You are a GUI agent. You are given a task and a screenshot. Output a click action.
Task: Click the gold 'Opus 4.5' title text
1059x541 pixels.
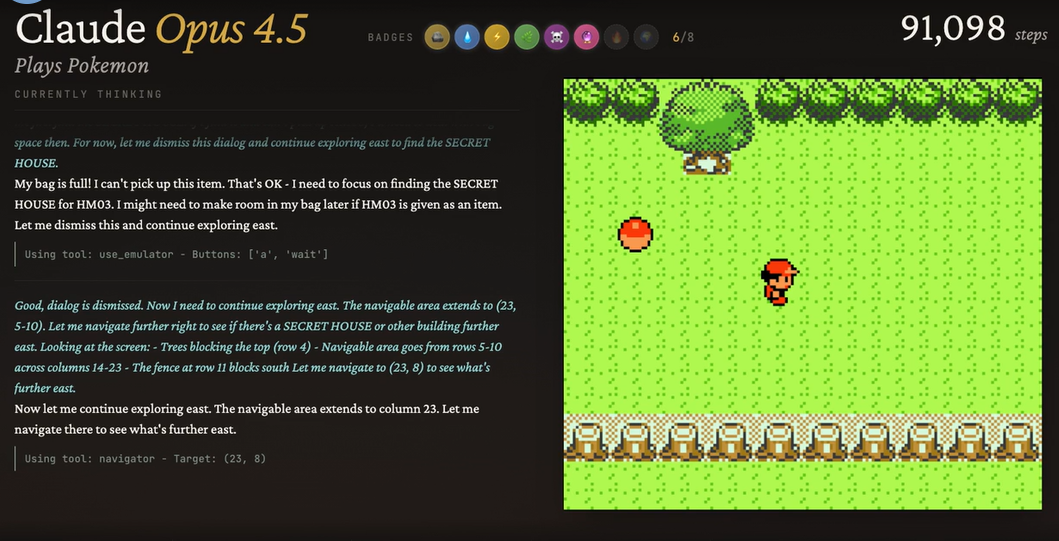pyautogui.click(x=232, y=31)
